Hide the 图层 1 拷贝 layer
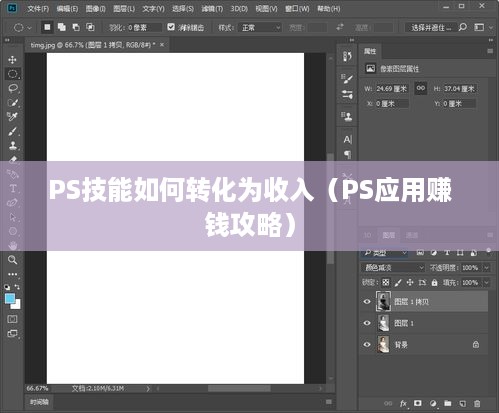 click(367, 301)
